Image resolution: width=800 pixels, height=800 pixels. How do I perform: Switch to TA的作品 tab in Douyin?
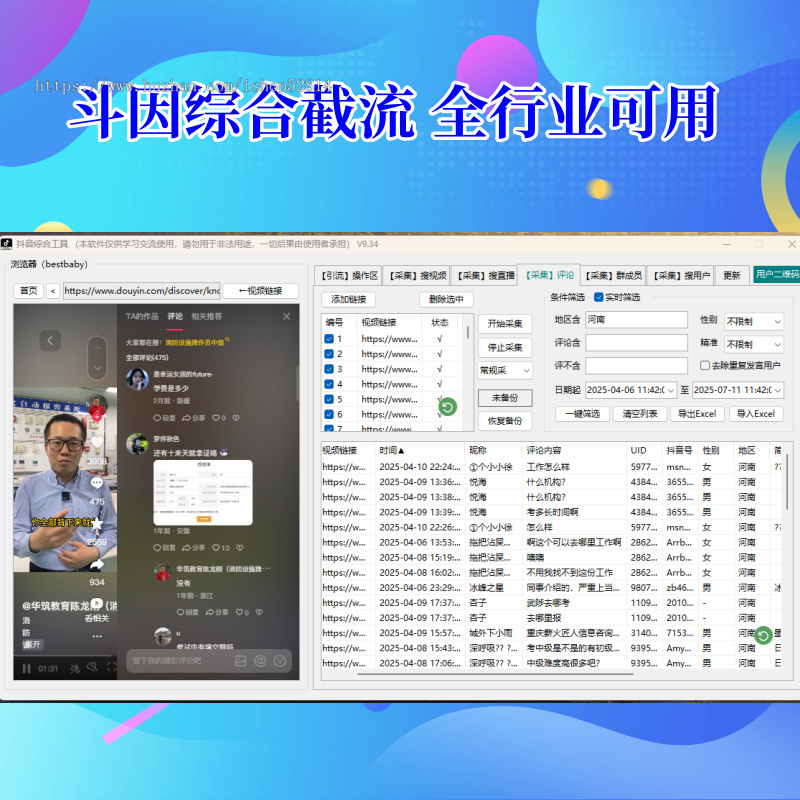tap(142, 316)
